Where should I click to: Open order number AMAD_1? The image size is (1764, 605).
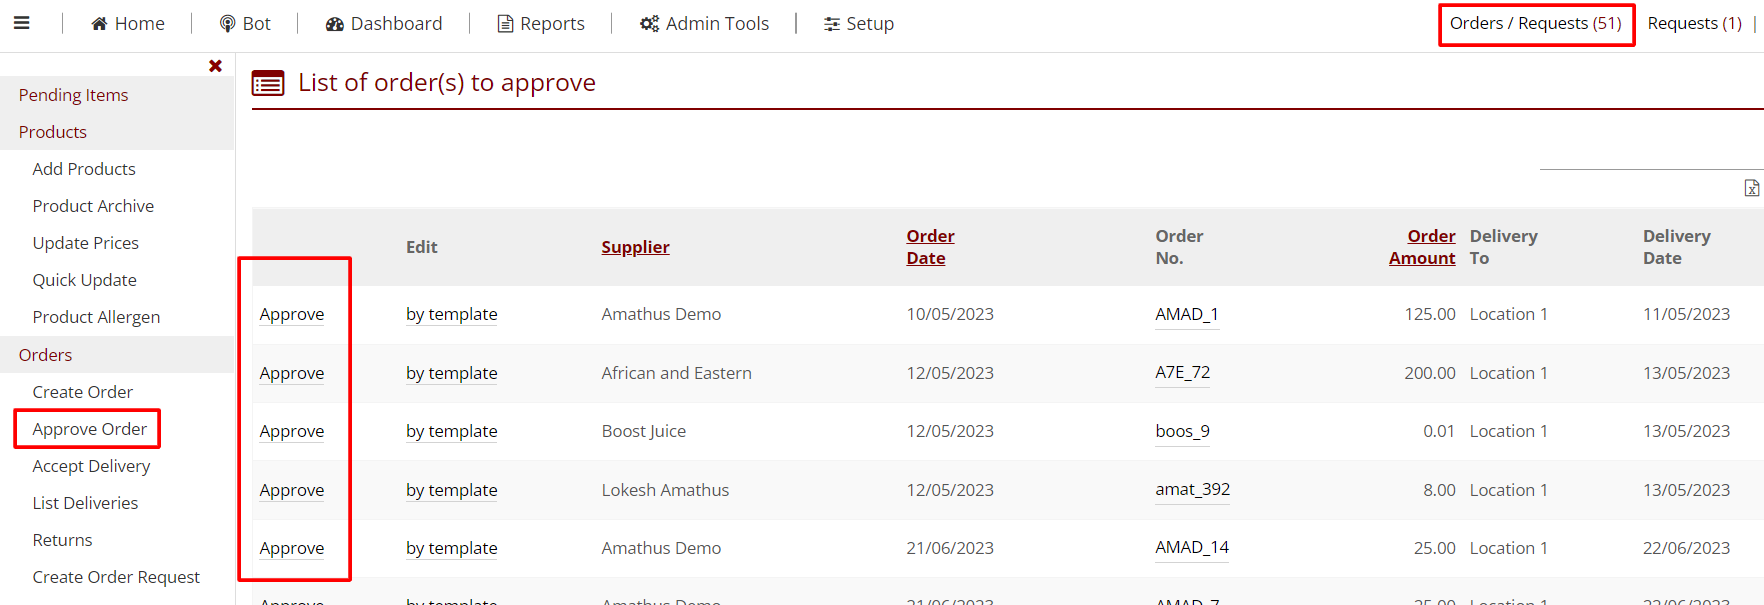(1186, 314)
